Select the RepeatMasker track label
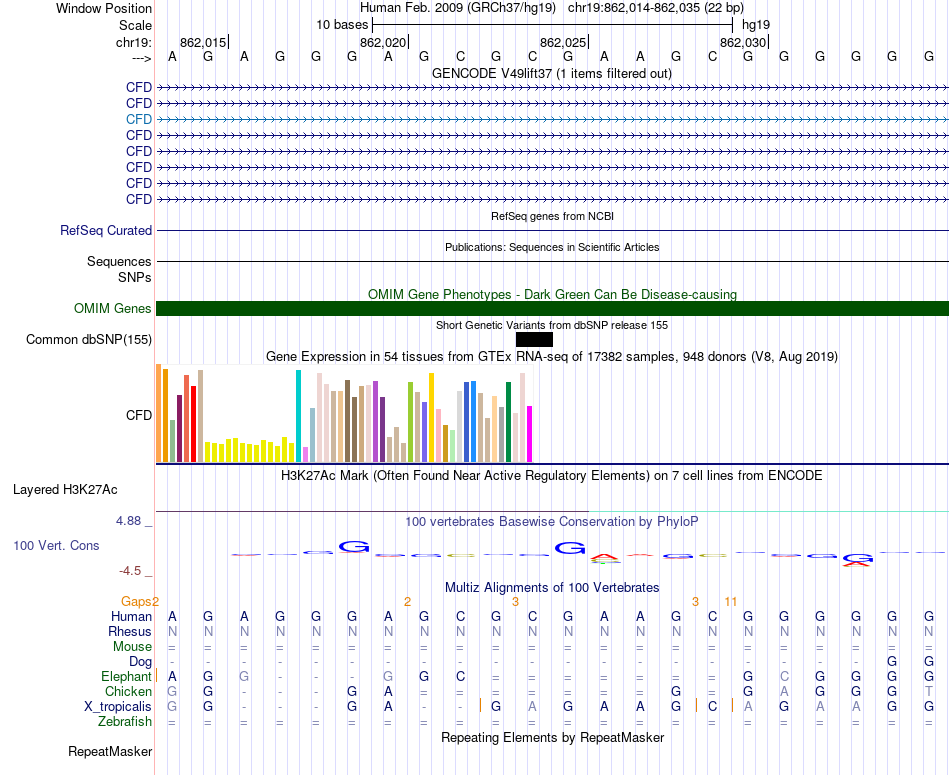 point(110,751)
